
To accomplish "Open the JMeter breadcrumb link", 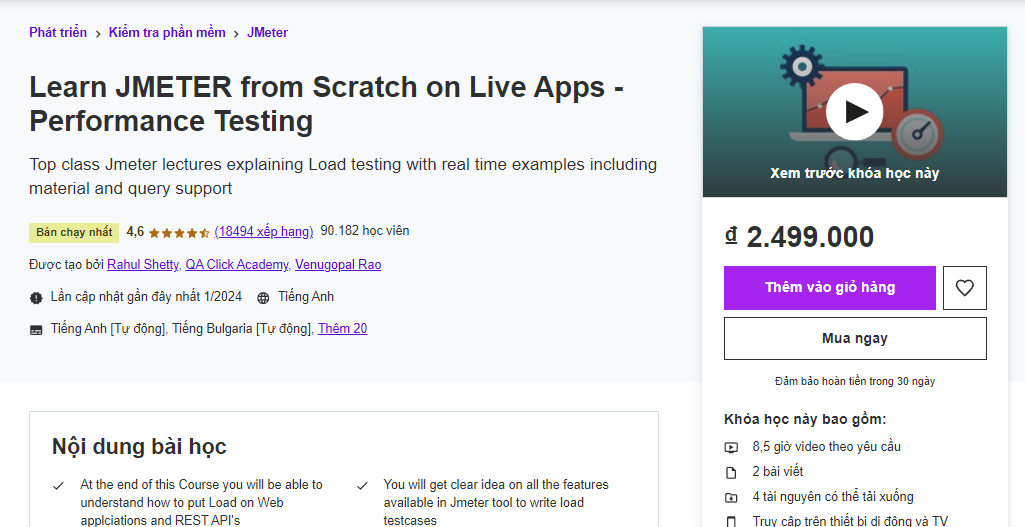I will [x=267, y=33].
